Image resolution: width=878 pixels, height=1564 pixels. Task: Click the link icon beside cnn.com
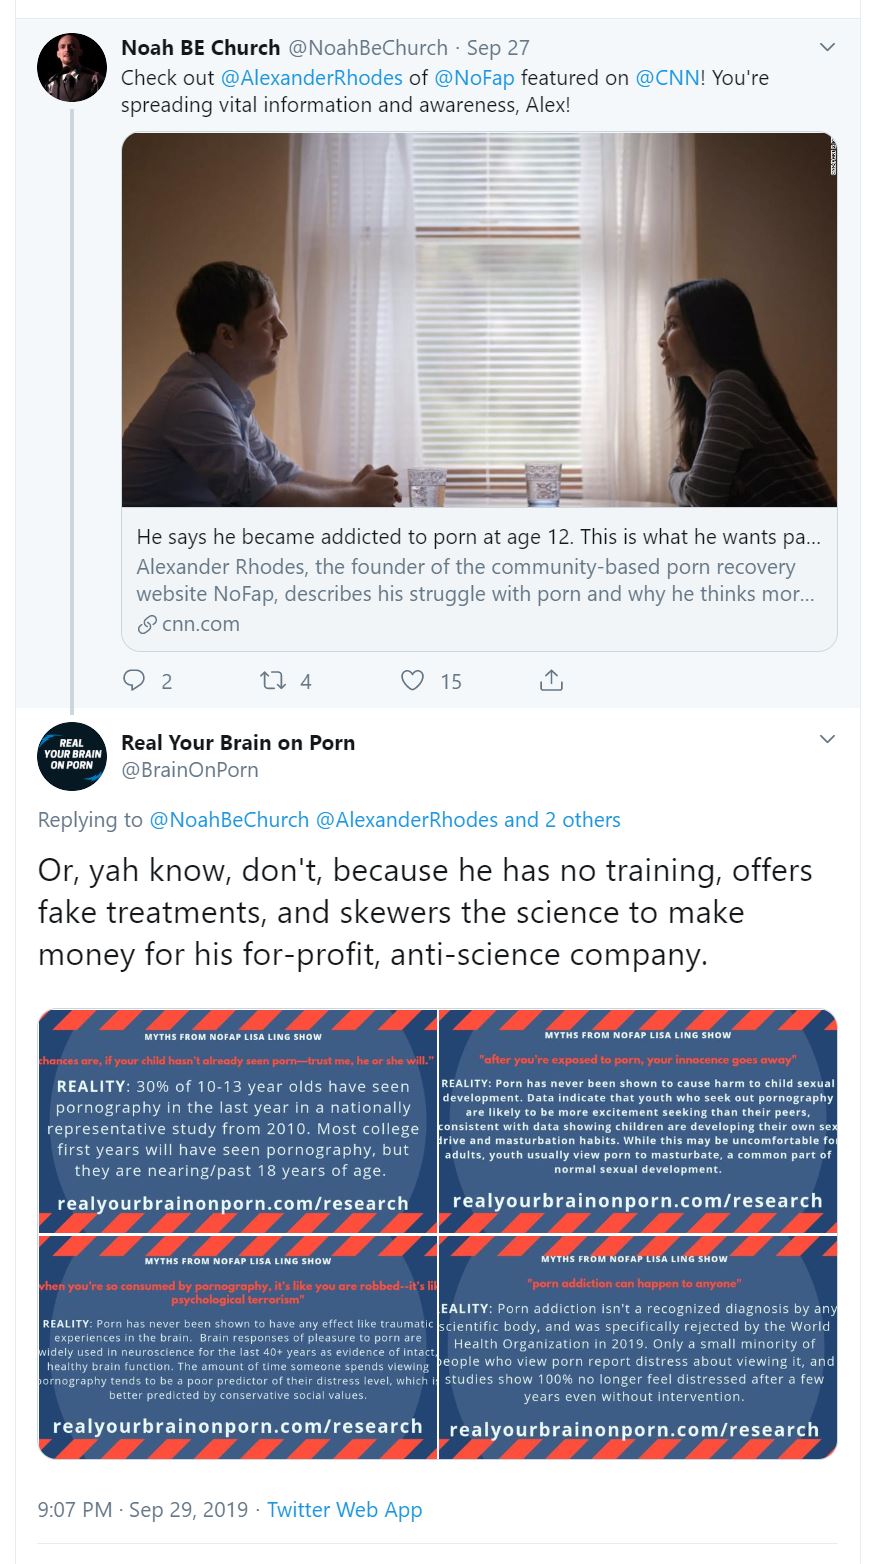[147, 625]
